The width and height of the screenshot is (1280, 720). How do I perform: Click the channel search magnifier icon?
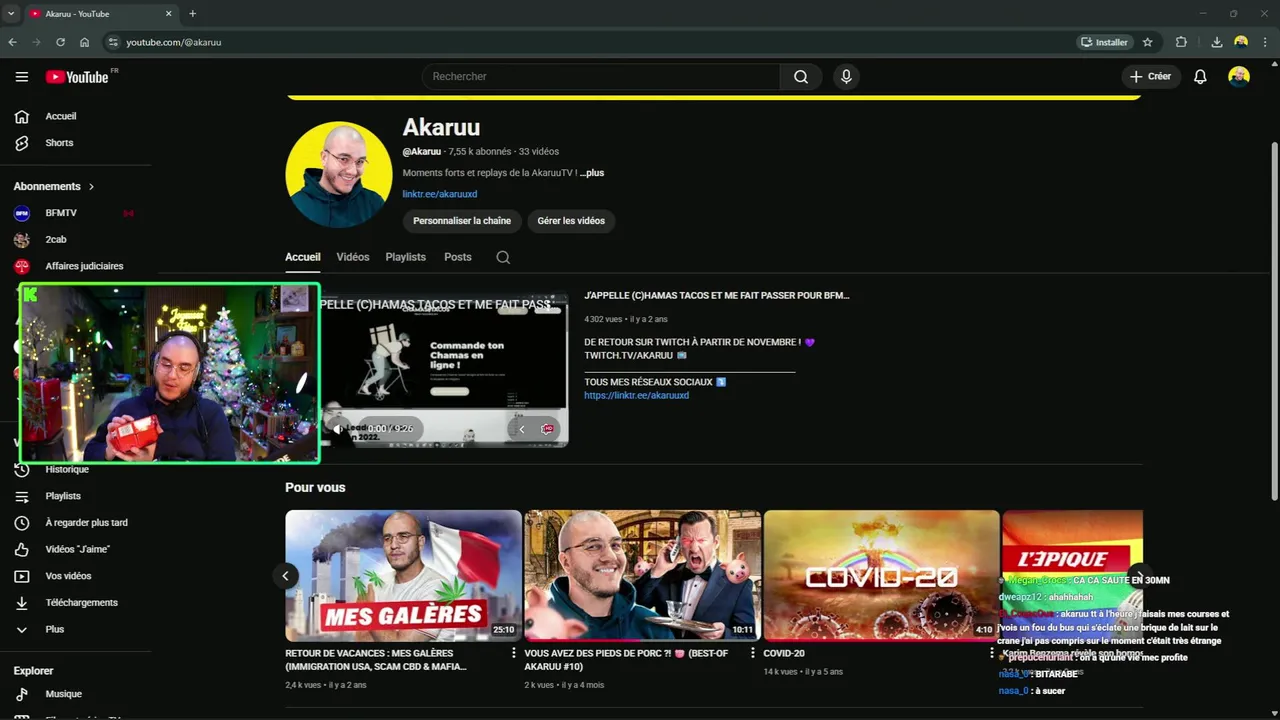503,257
